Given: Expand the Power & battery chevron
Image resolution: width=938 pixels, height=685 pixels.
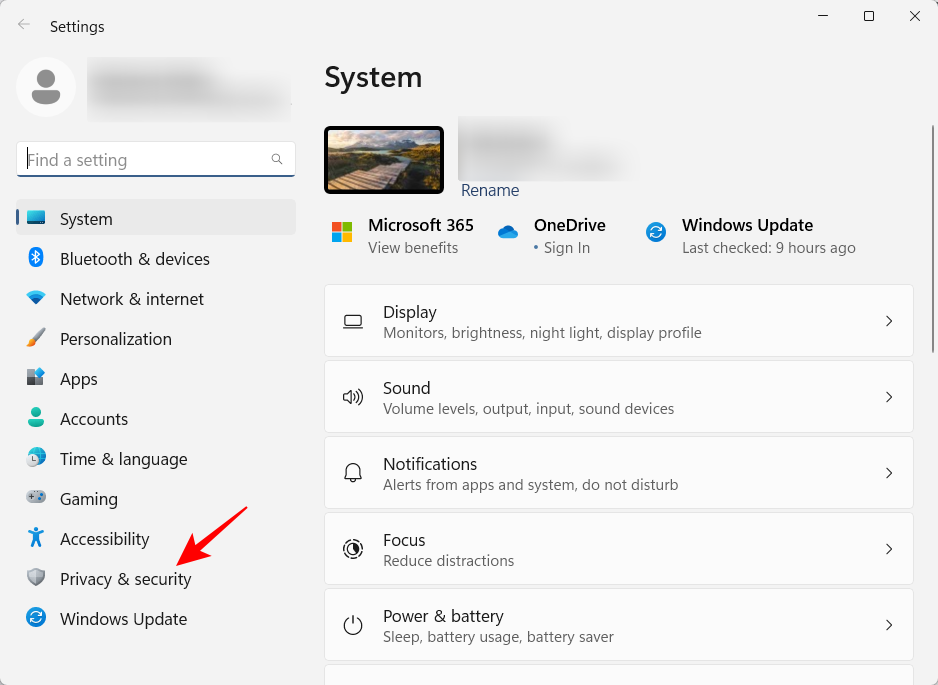Looking at the screenshot, I should click(x=889, y=624).
